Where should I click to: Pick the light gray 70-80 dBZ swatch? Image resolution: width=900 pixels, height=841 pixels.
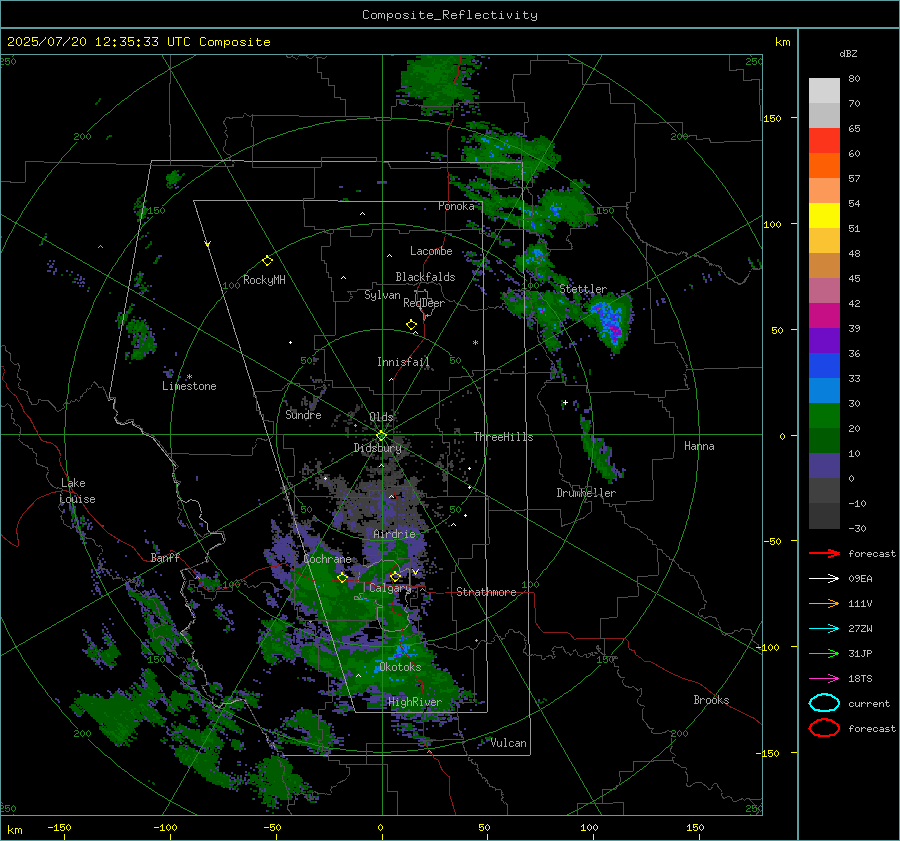pyautogui.click(x=824, y=91)
